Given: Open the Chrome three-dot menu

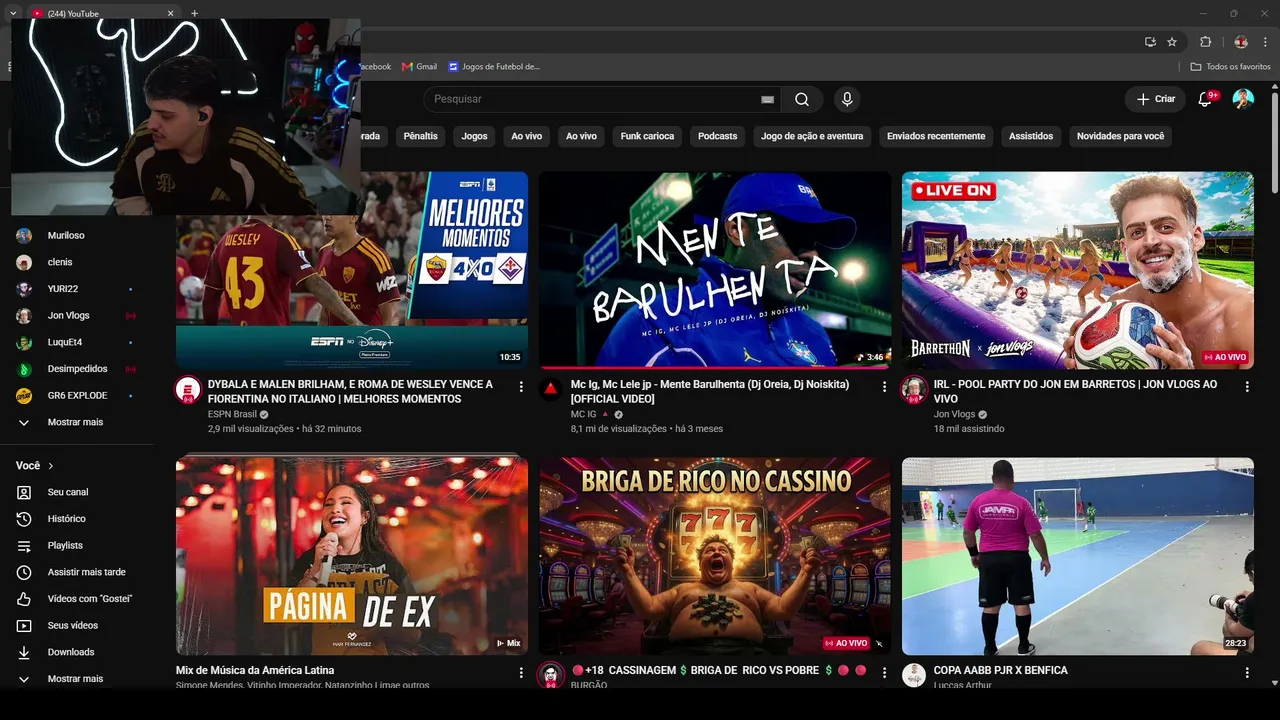Looking at the screenshot, I should pyautogui.click(x=1265, y=42).
